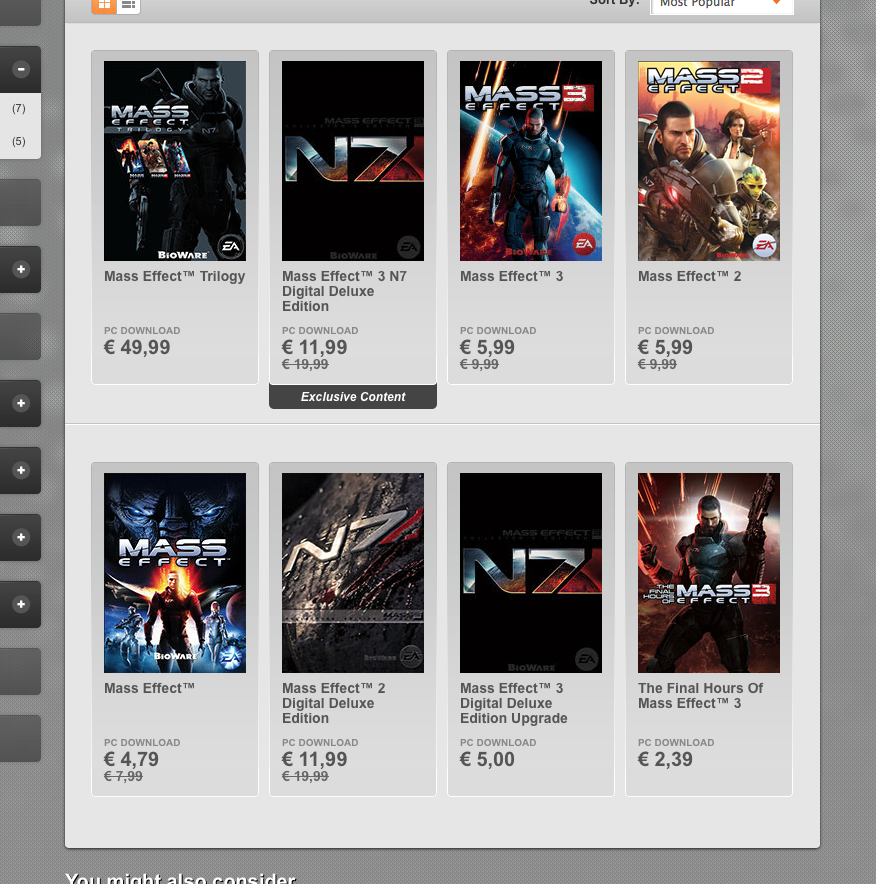This screenshot has height=884, width=876.
Task: Click the Mass Effect™ title in second row
Action: (149, 688)
